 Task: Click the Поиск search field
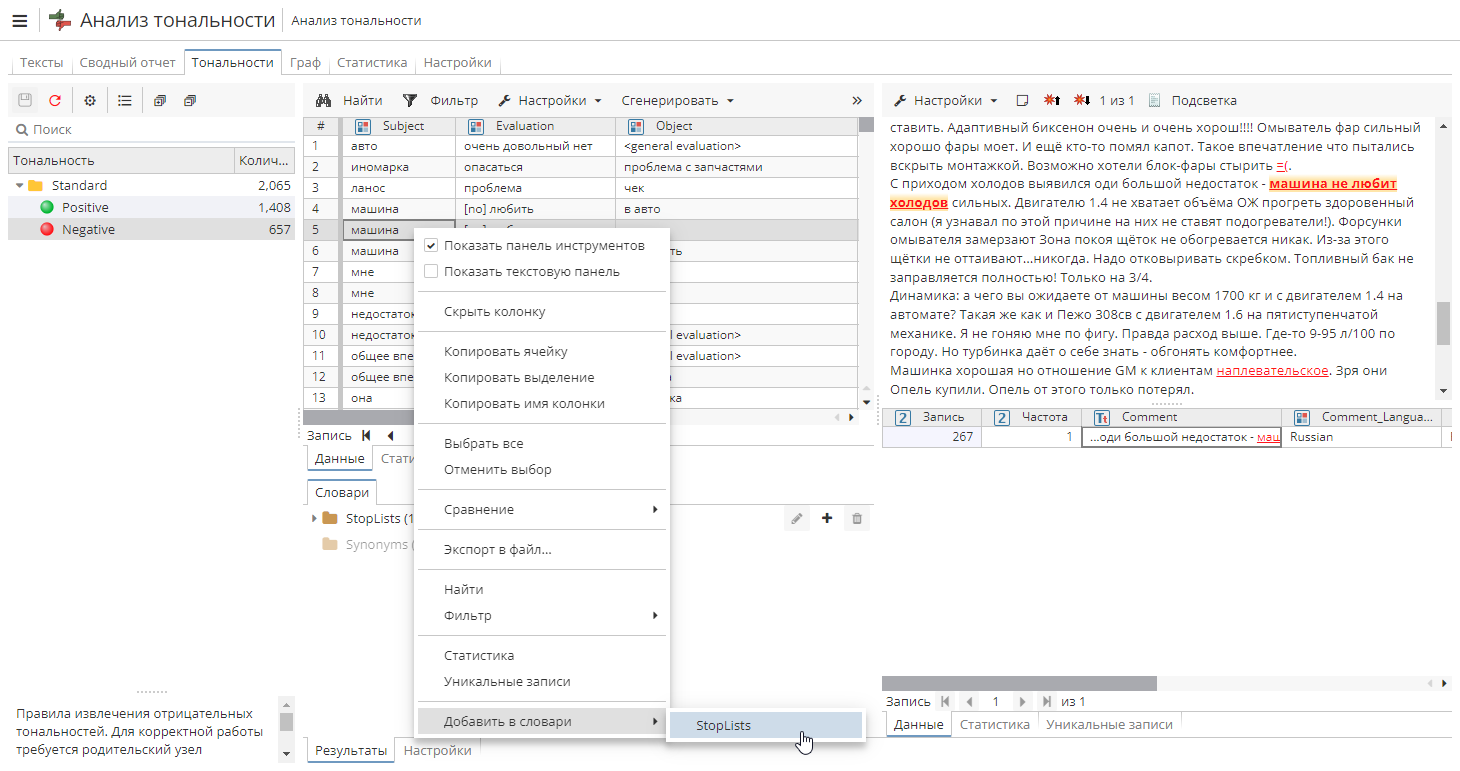point(152,129)
